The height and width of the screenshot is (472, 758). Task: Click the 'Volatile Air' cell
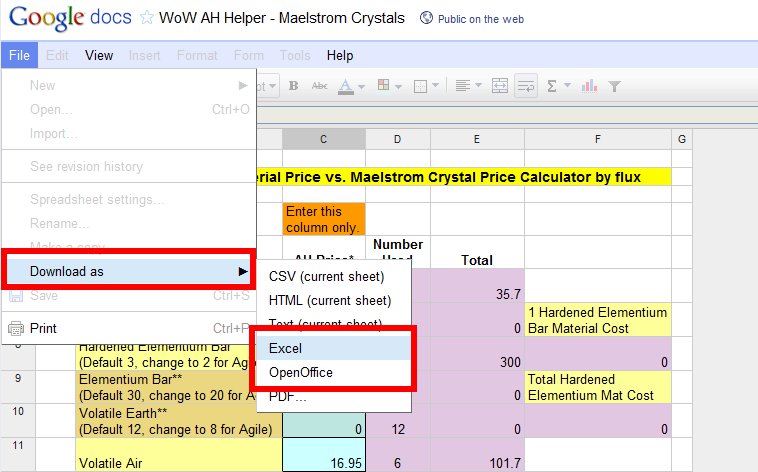click(179, 455)
